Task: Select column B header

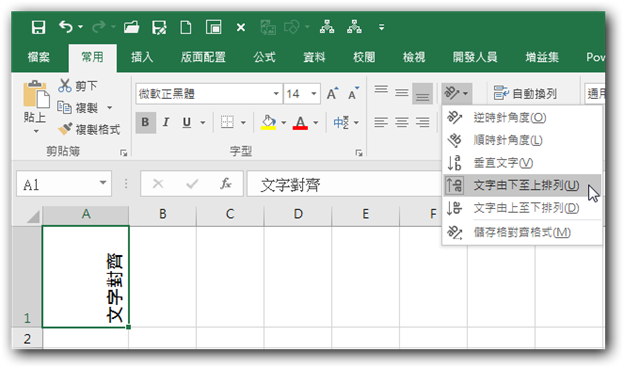Action: coord(162,214)
